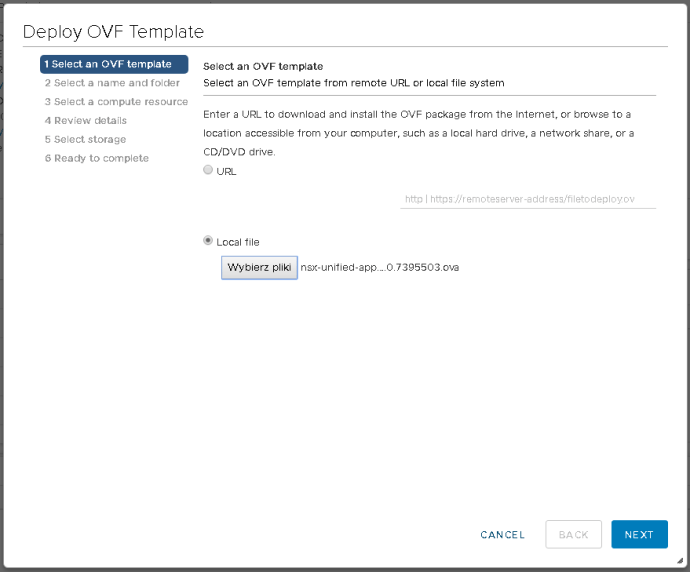Go to step 2 Select a name and folder
Image resolution: width=690 pixels, height=572 pixels.
click(111, 83)
